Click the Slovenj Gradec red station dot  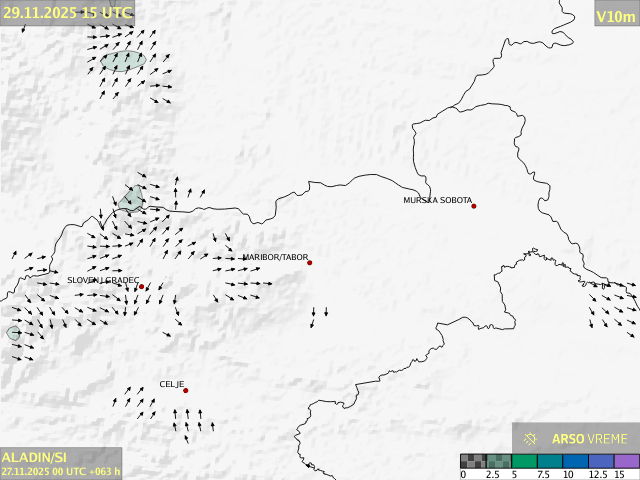142,287
